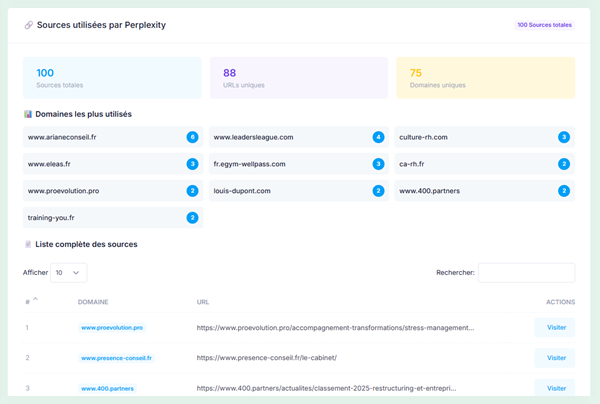Click the bar chart icon near Domaines les plus utilisés
The image size is (600, 404).
(x=28, y=114)
